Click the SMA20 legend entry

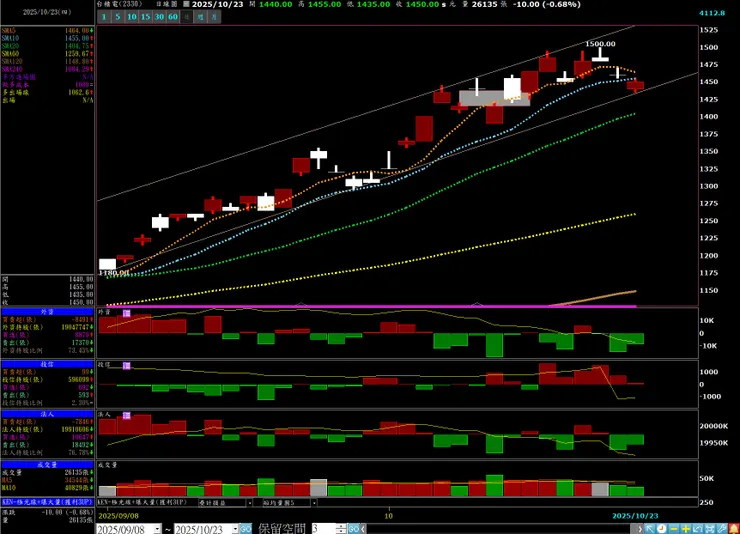[47, 46]
